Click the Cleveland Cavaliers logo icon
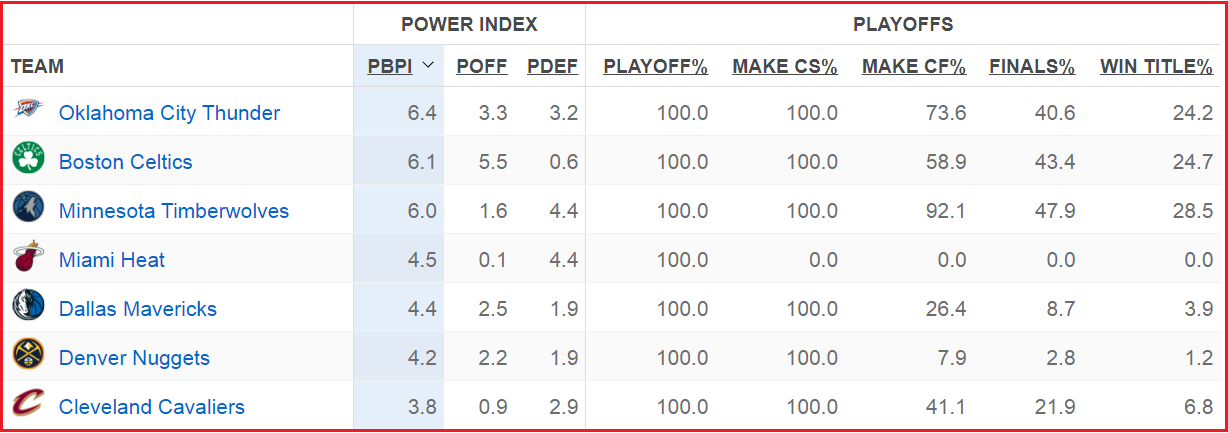The width and height of the screenshot is (1228, 433). tap(28, 405)
